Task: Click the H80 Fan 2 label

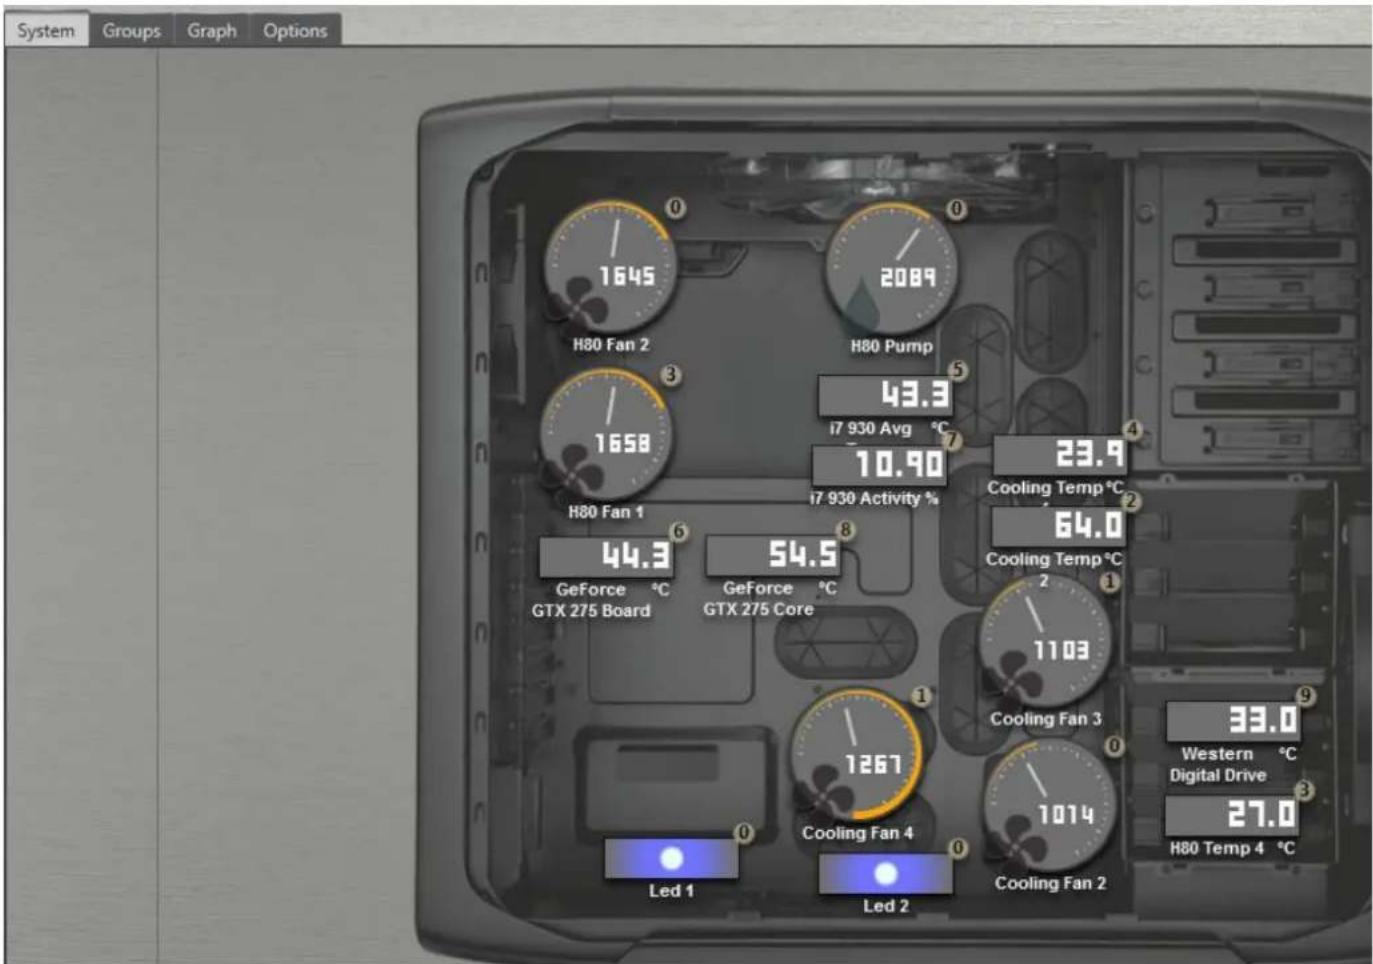Action: [x=611, y=344]
